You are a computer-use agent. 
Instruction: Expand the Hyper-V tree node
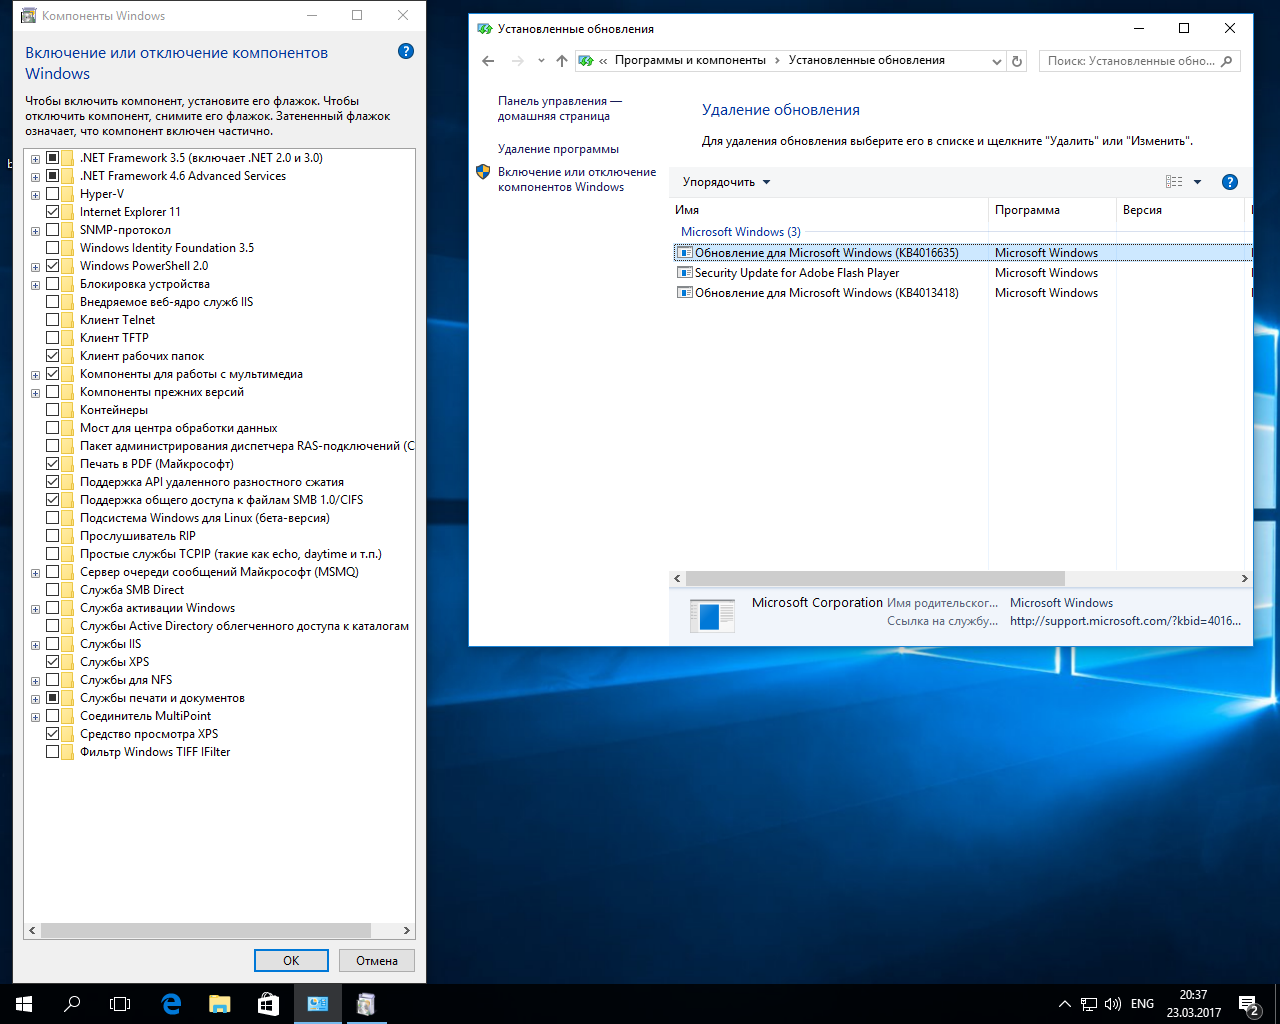[35, 195]
